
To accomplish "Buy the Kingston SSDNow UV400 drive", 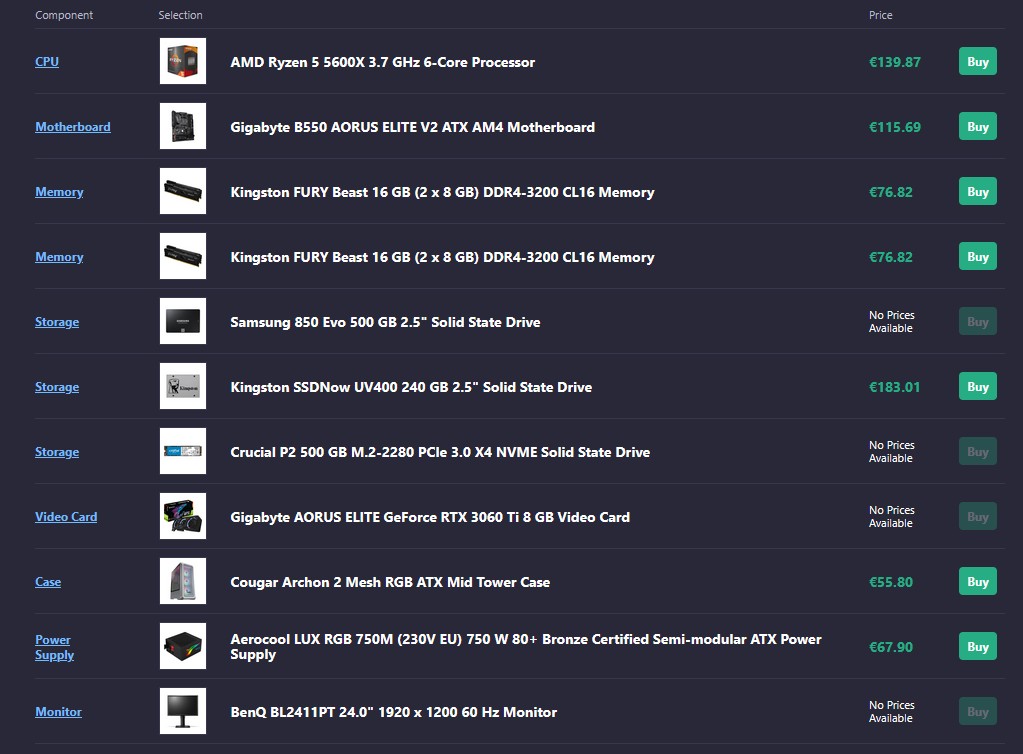I will point(977,387).
